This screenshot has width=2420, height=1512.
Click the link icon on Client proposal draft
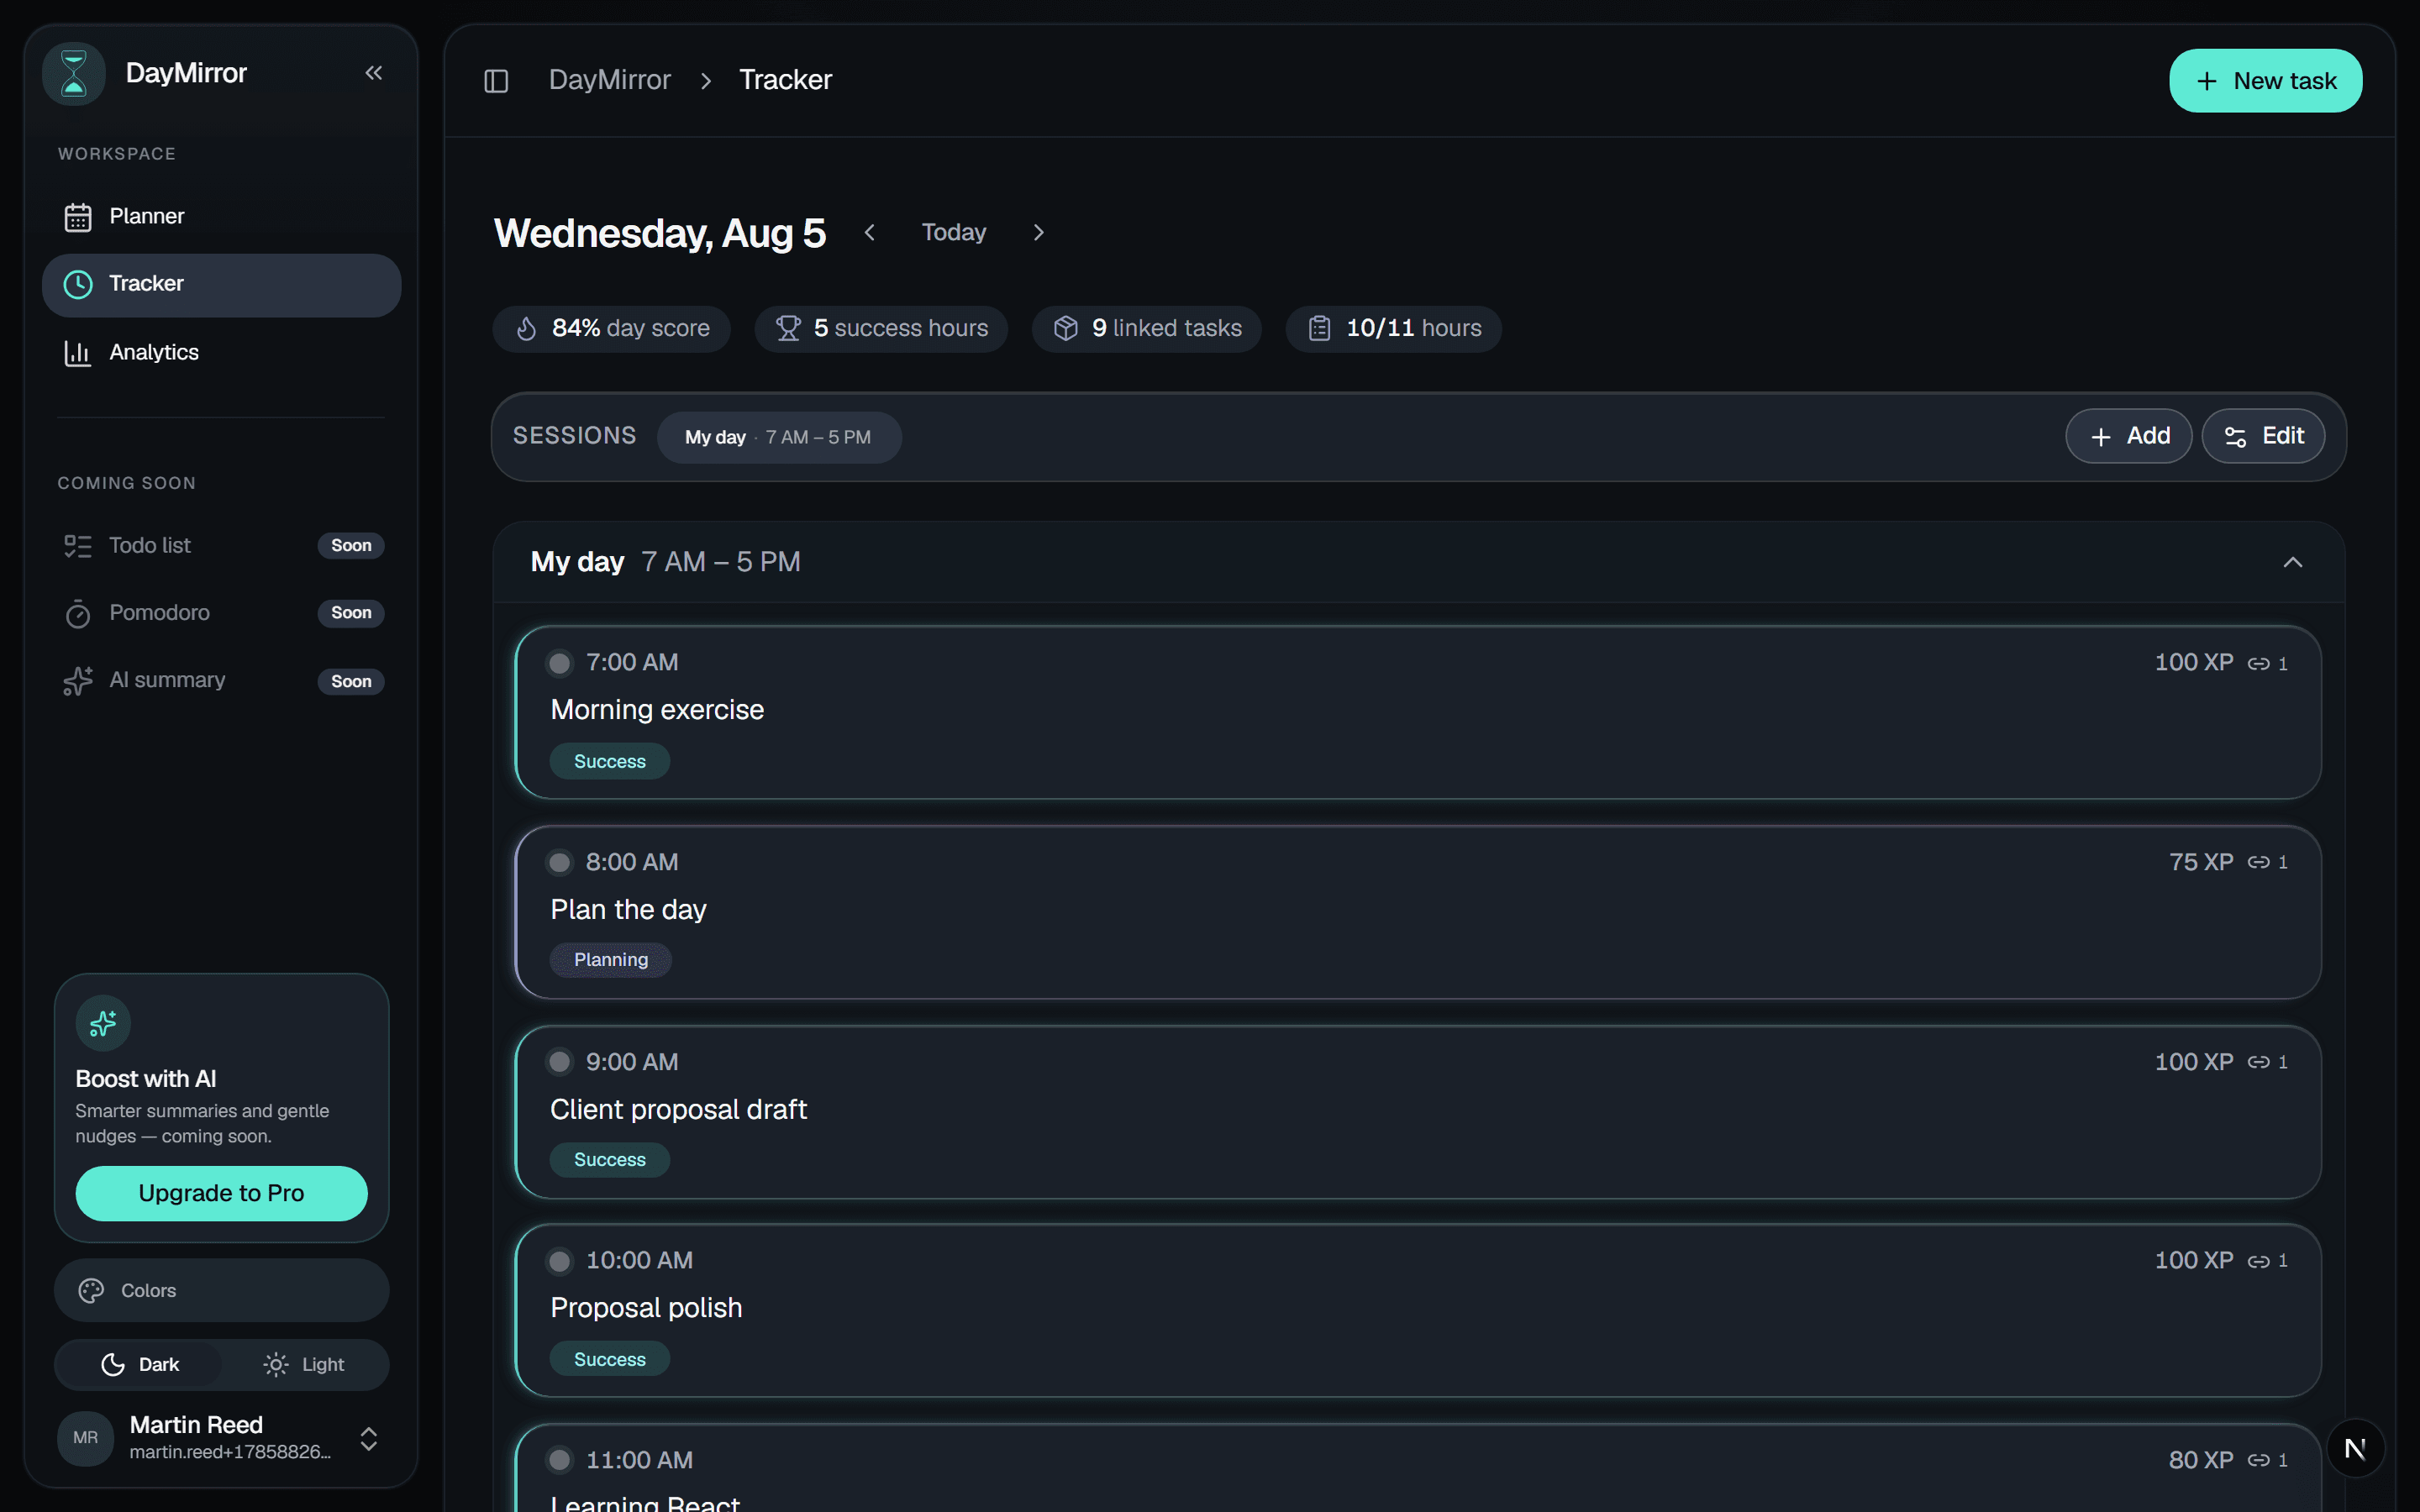2259,1062
